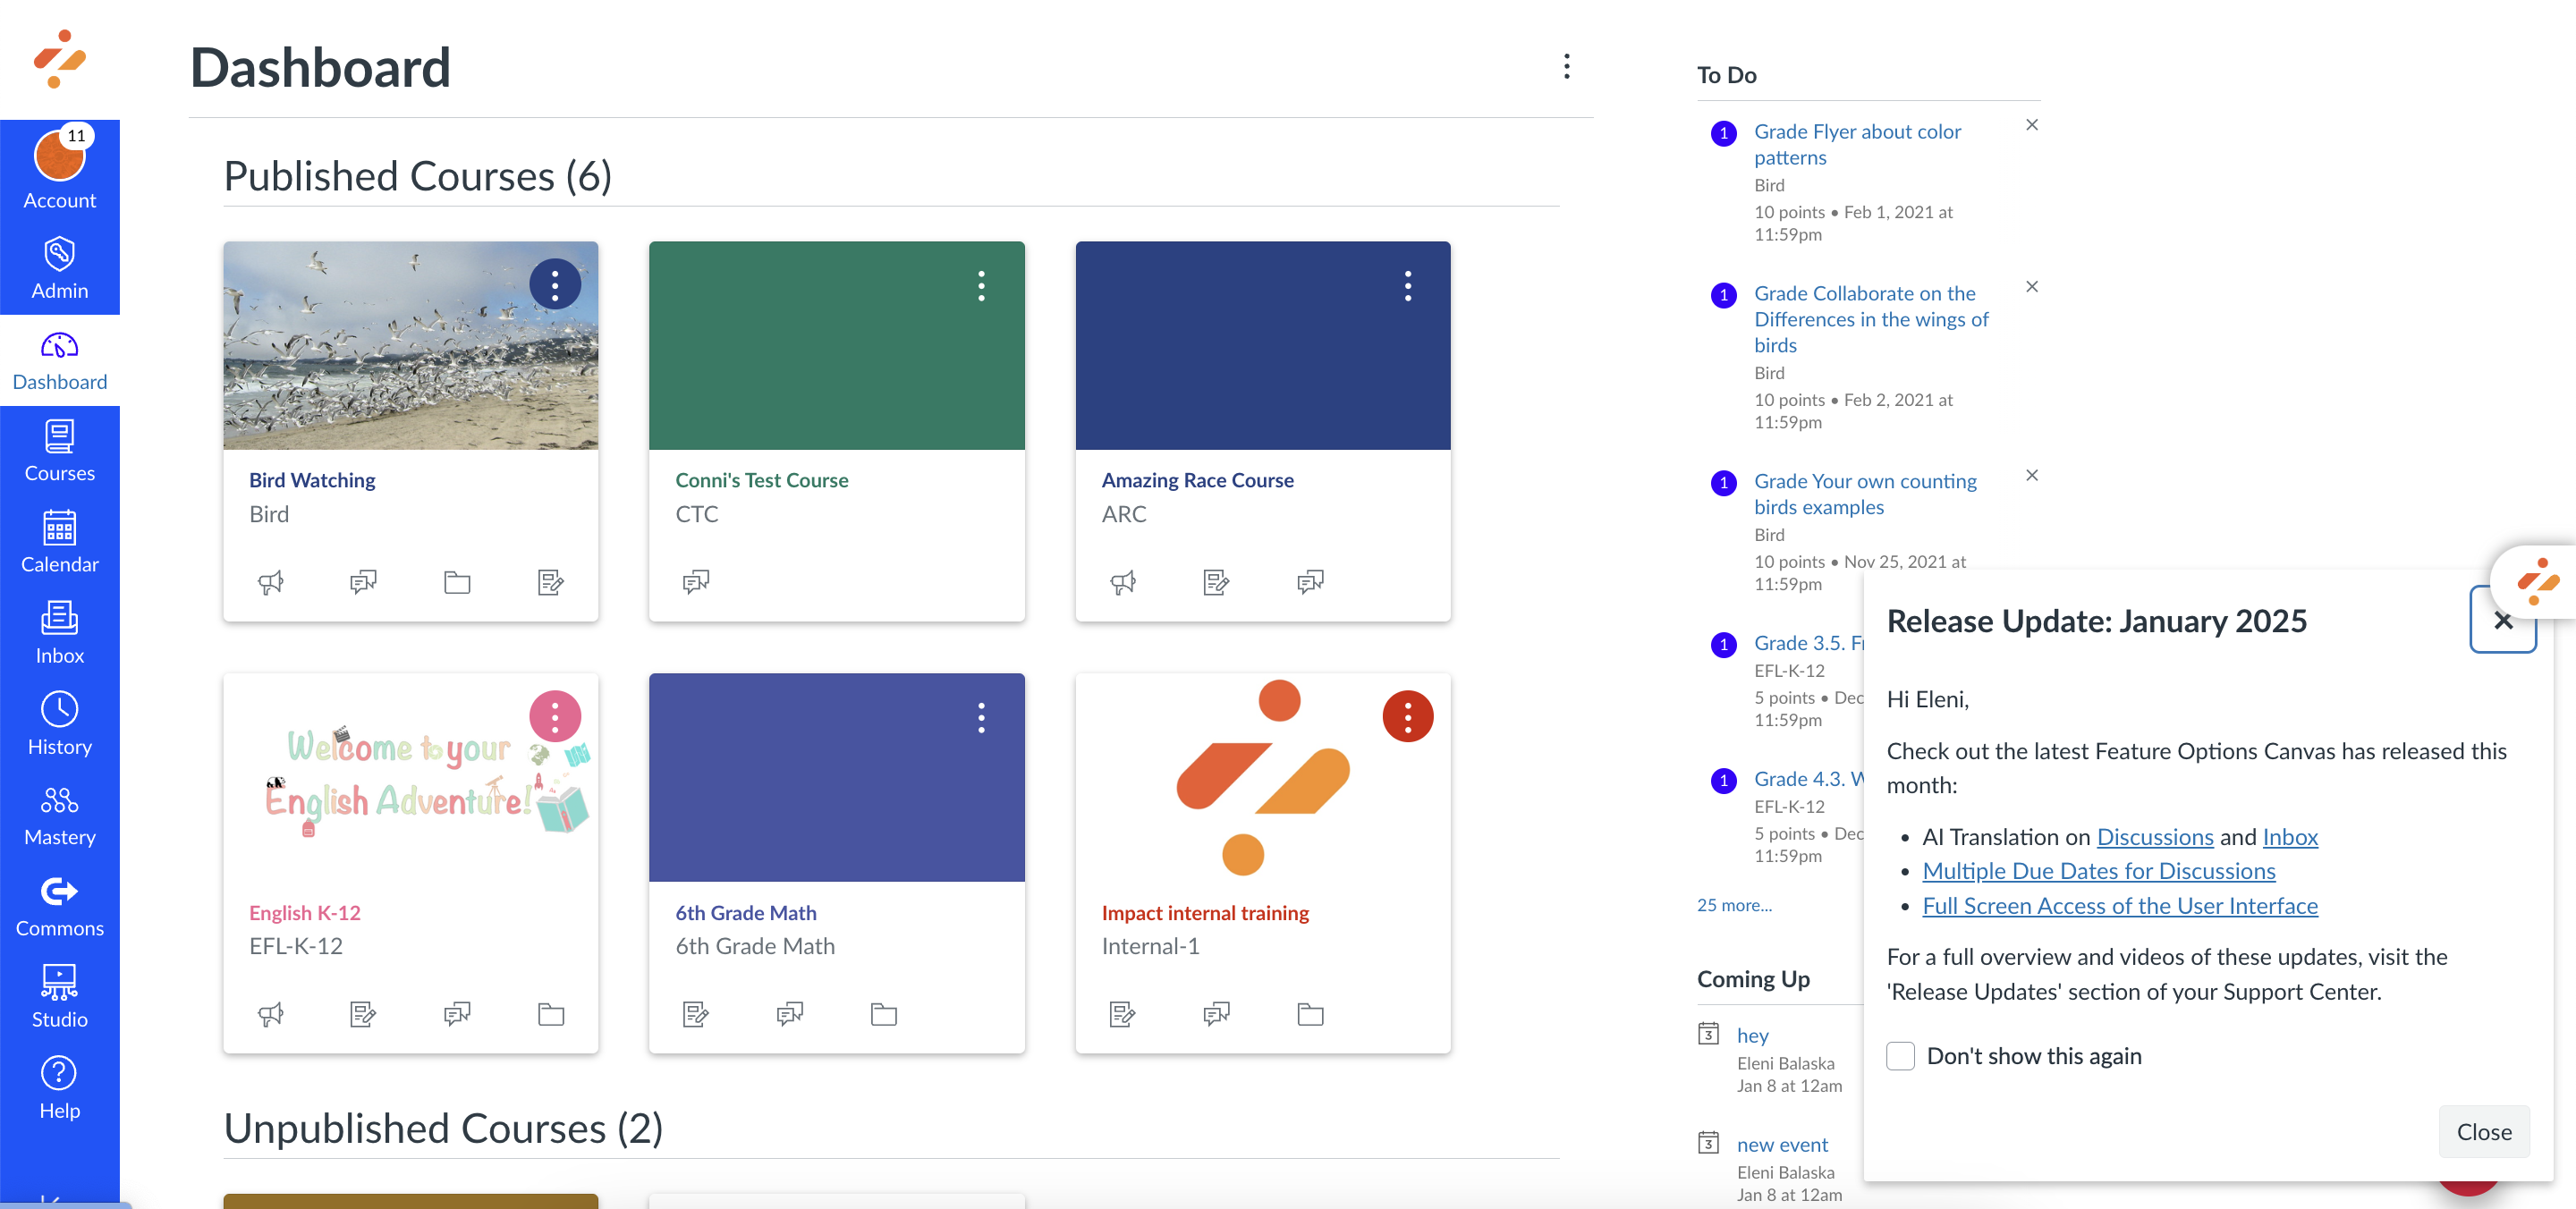Click the Close button in release popup
Viewport: 2576px width, 1209px height.
click(x=2483, y=1132)
